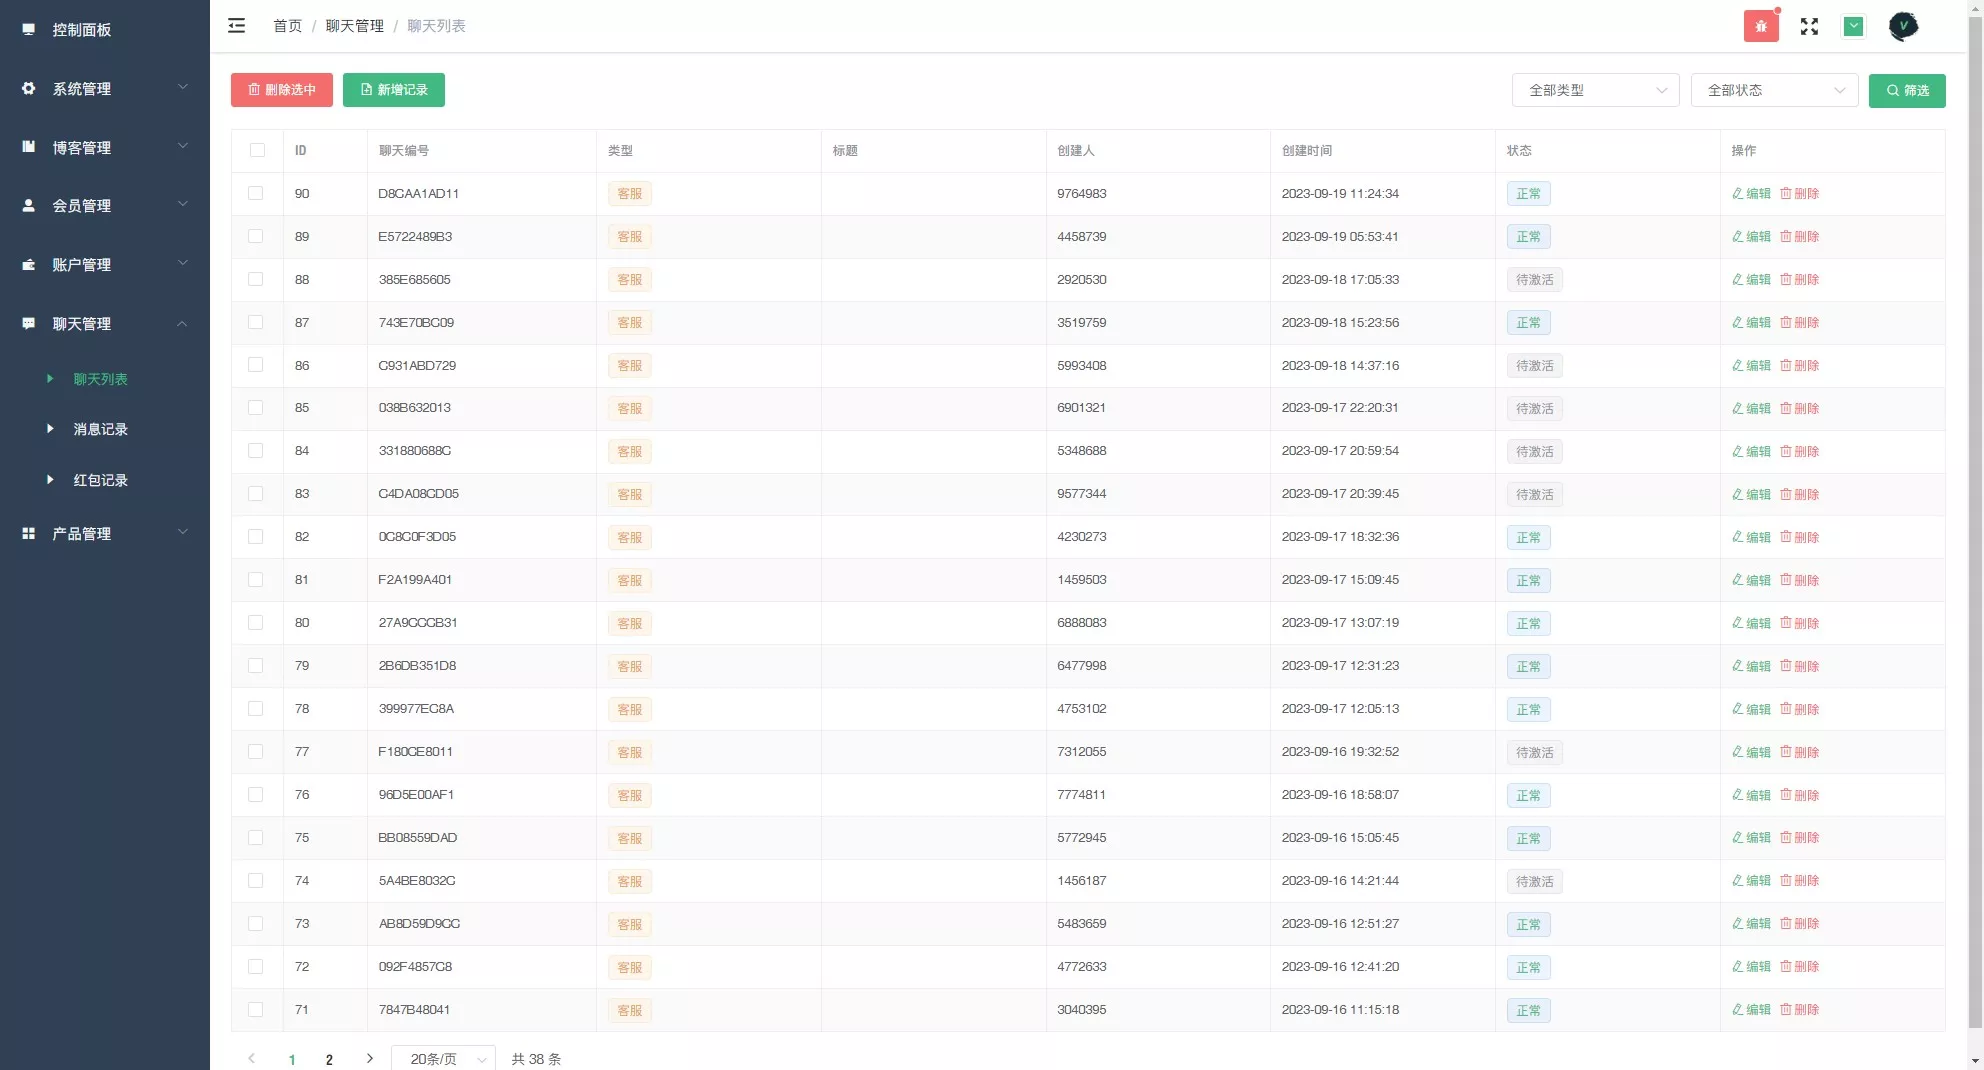
Task: Go to next page arrow
Action: pos(369,1058)
